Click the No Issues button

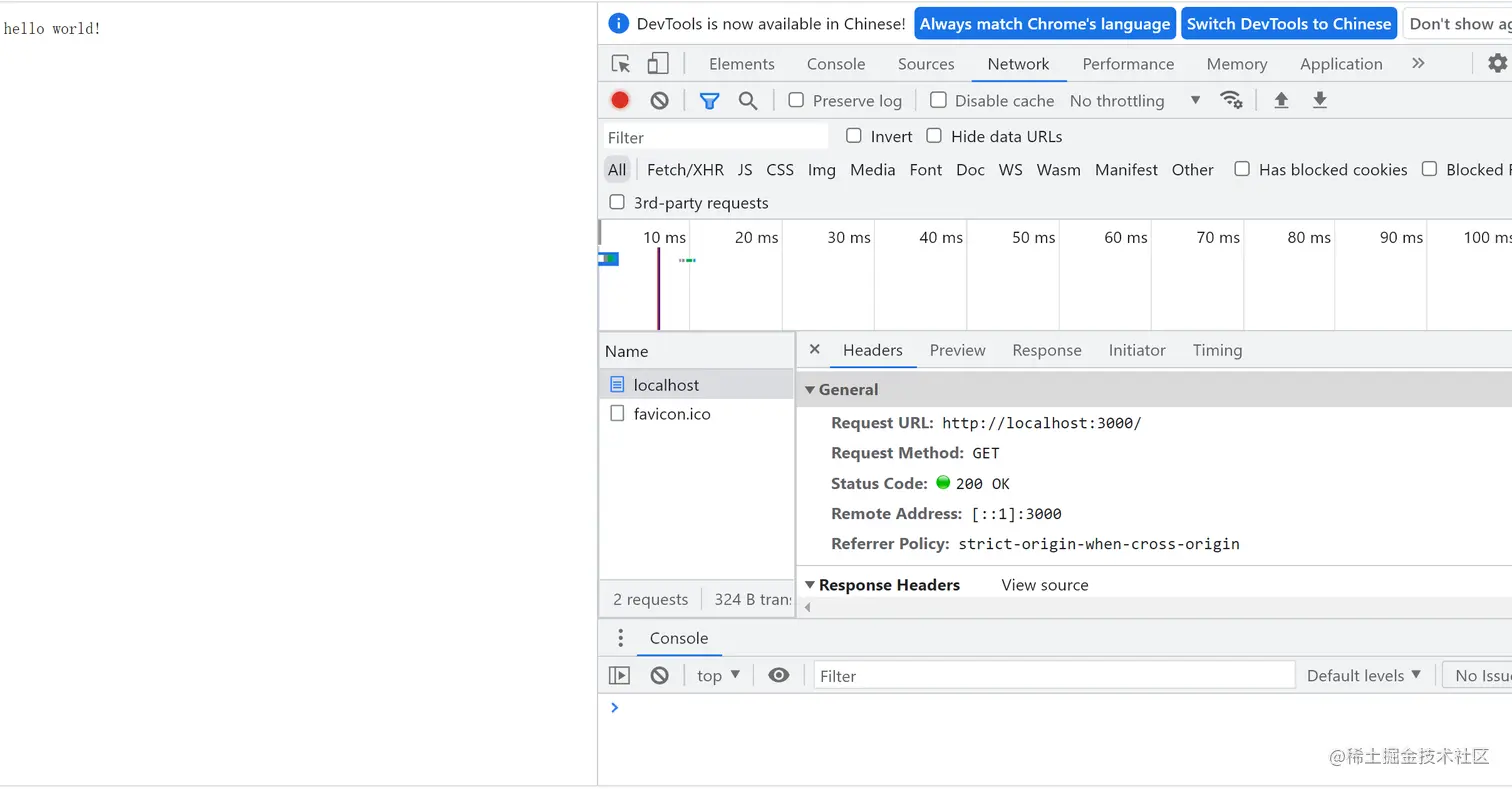(1479, 676)
